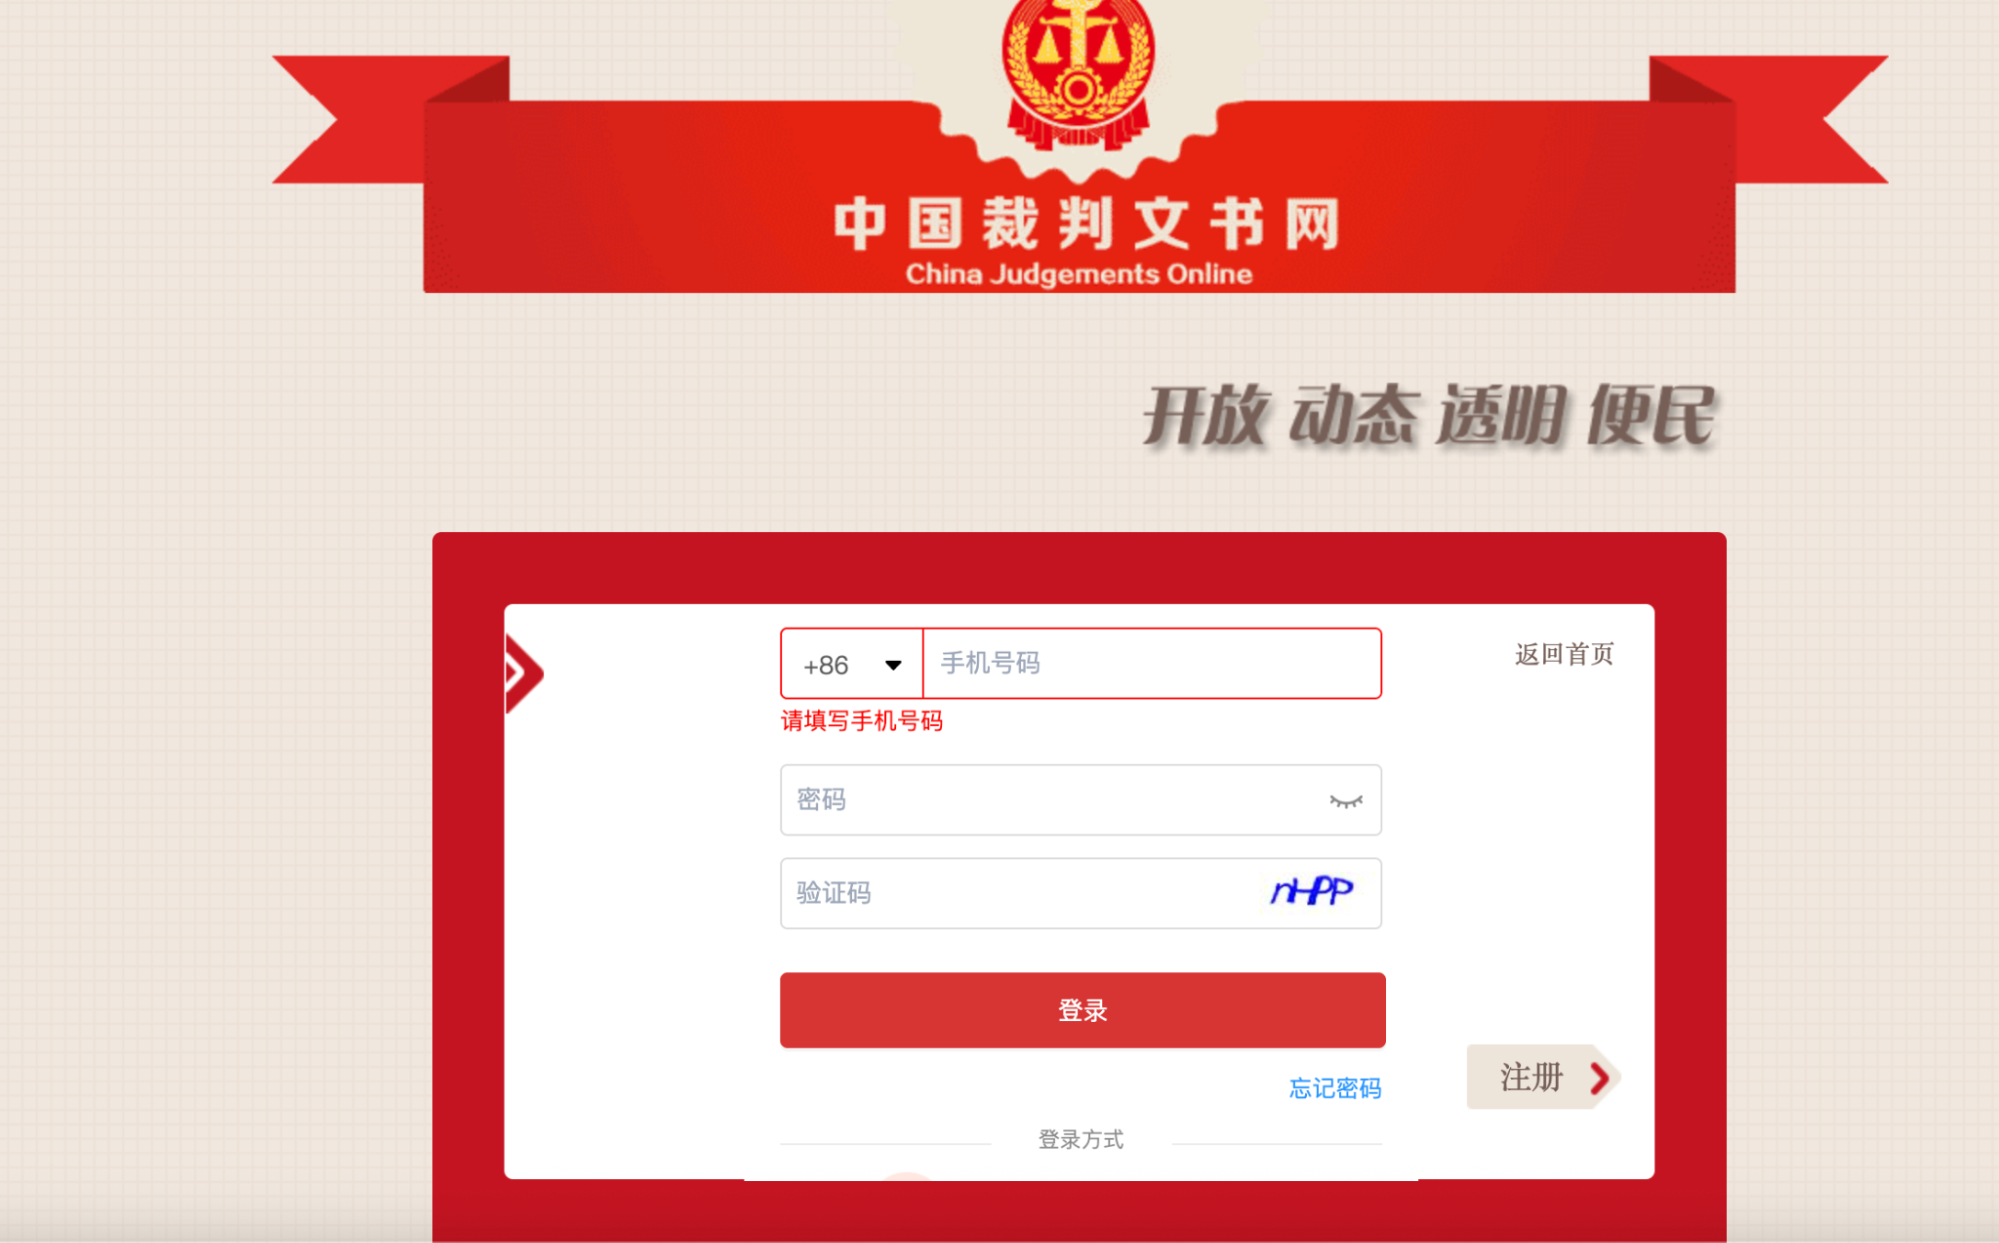Click the 注册 register button
This screenshot has width=1999, height=1243.
[1543, 1077]
